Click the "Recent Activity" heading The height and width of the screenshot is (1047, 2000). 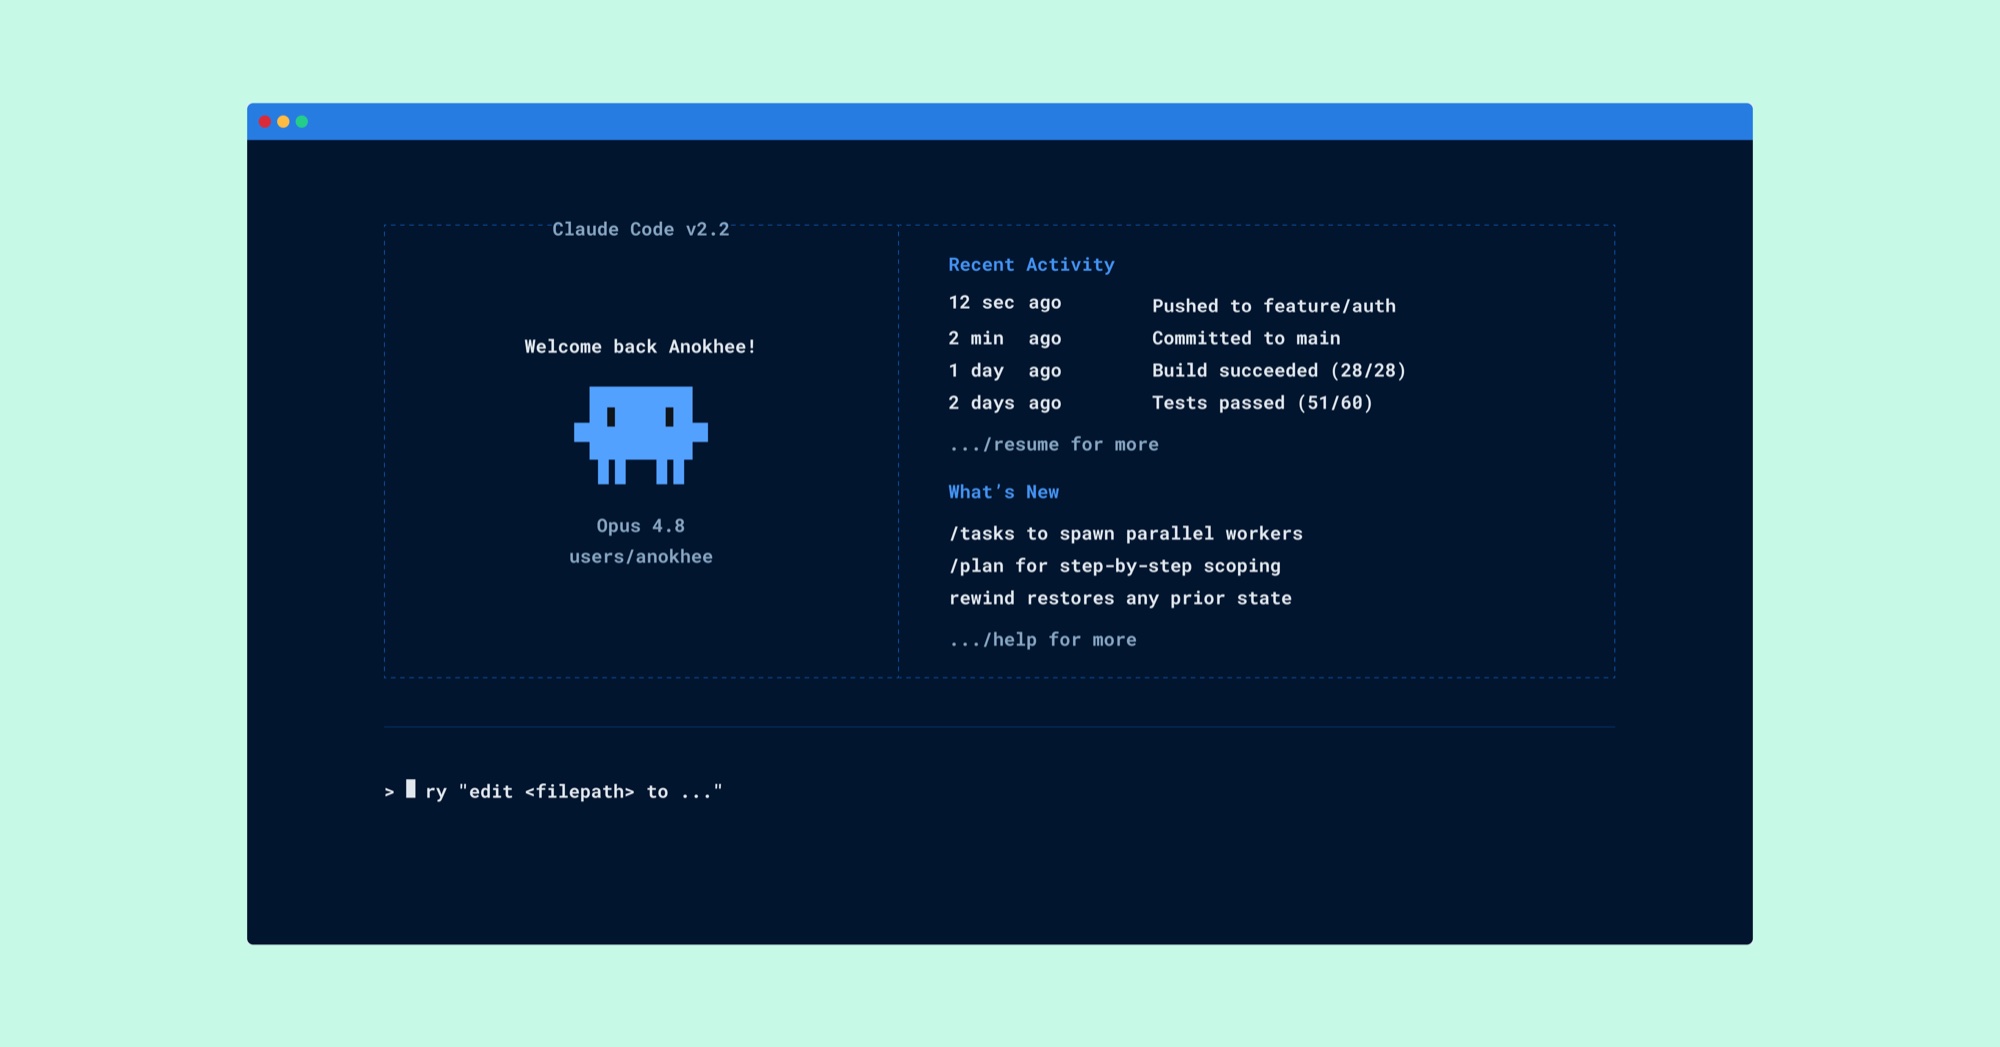pyautogui.click(x=1031, y=264)
